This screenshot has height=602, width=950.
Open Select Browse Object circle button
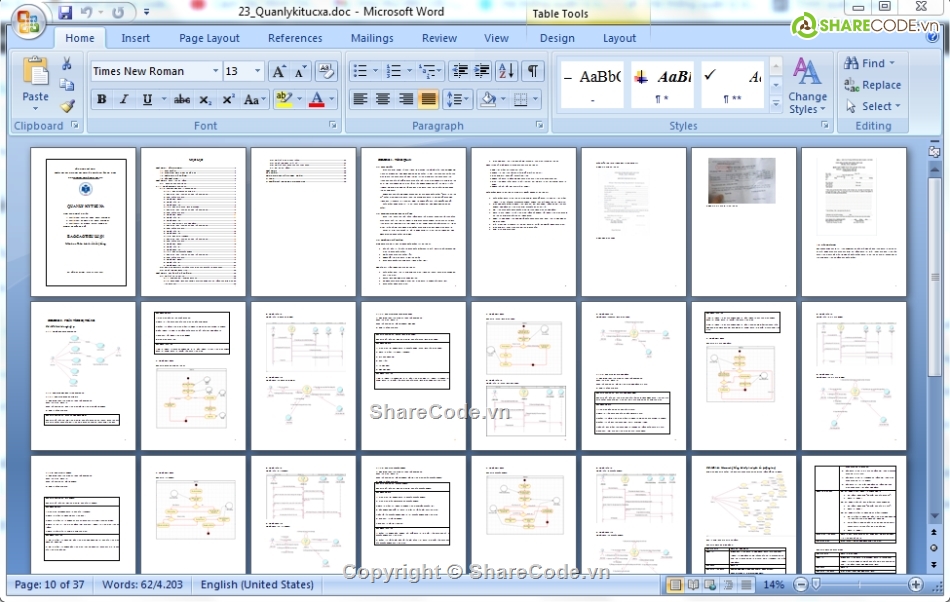tap(934, 548)
